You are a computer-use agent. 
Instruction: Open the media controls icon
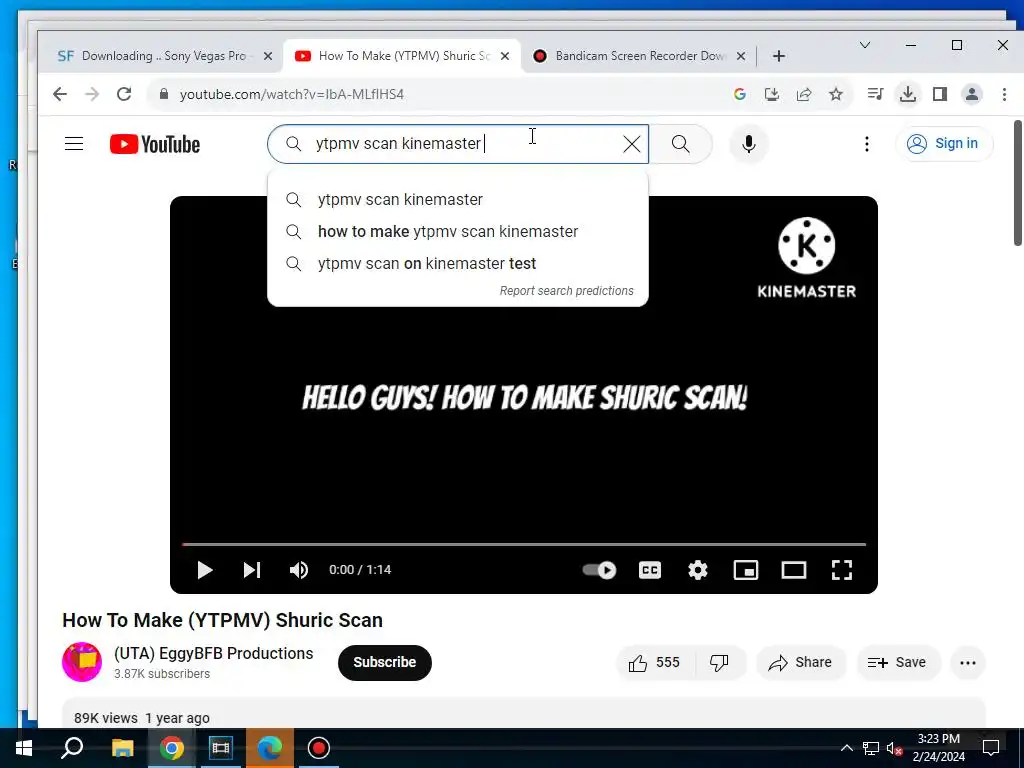pyautogui.click(x=875, y=95)
